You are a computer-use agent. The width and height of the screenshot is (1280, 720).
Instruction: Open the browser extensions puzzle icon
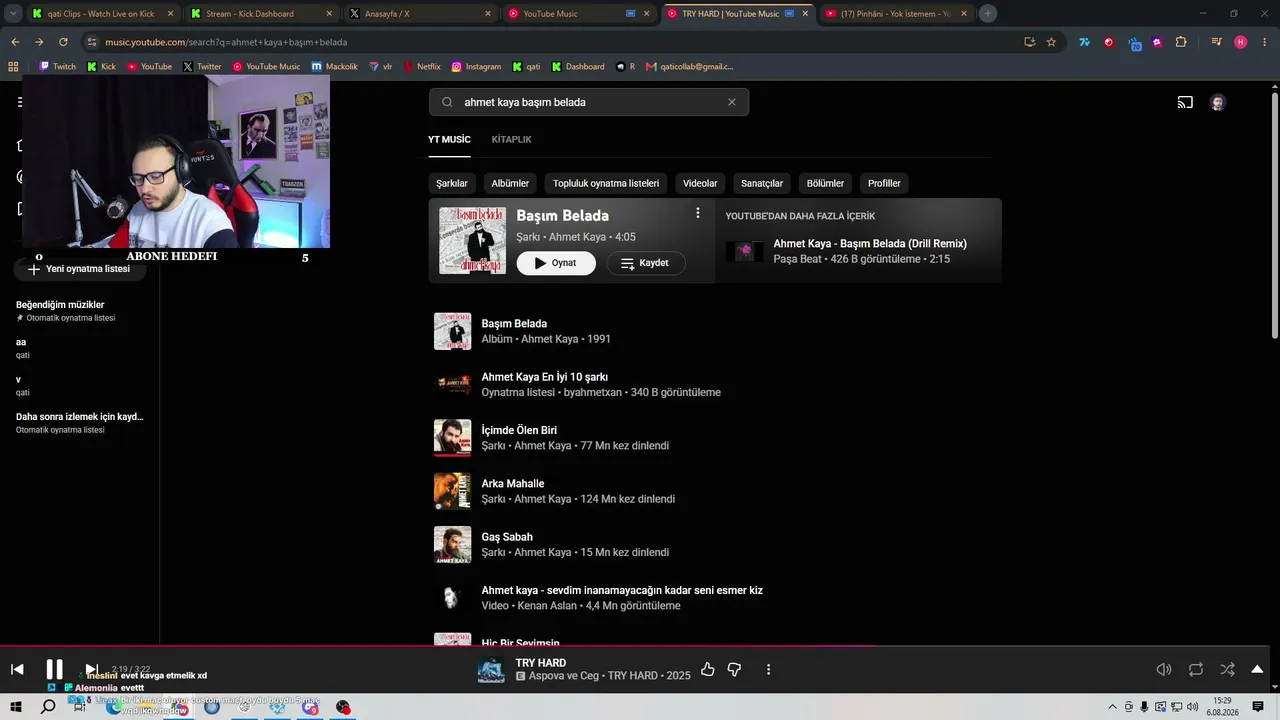(x=1181, y=42)
